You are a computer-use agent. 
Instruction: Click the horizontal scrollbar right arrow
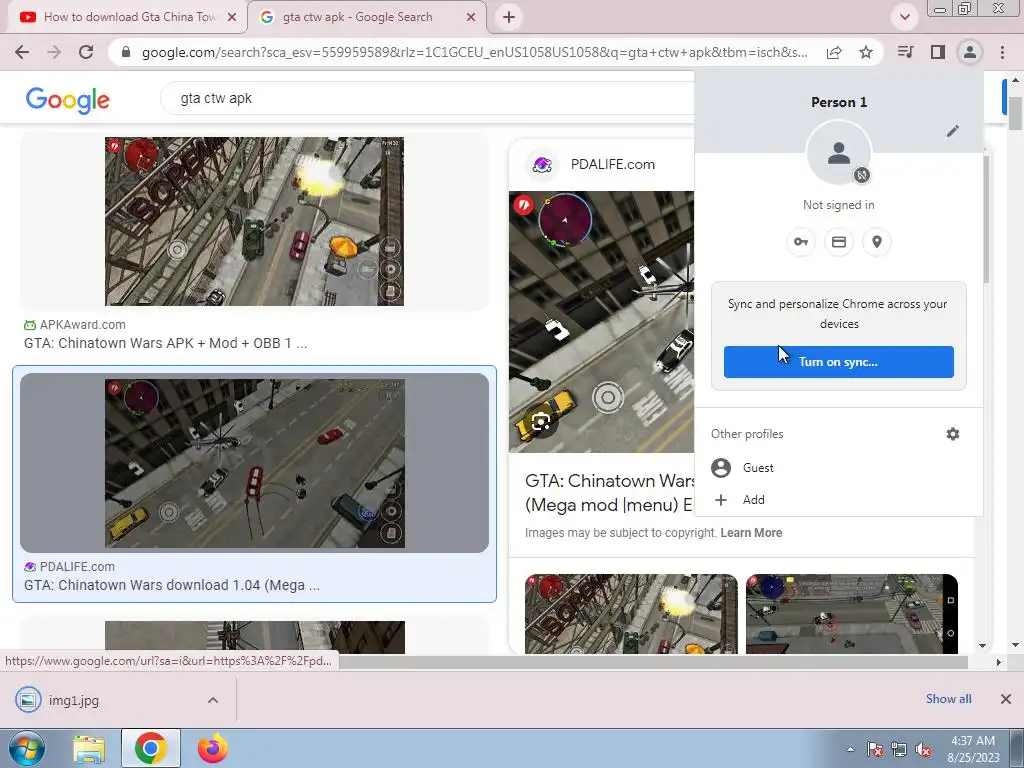click(999, 662)
